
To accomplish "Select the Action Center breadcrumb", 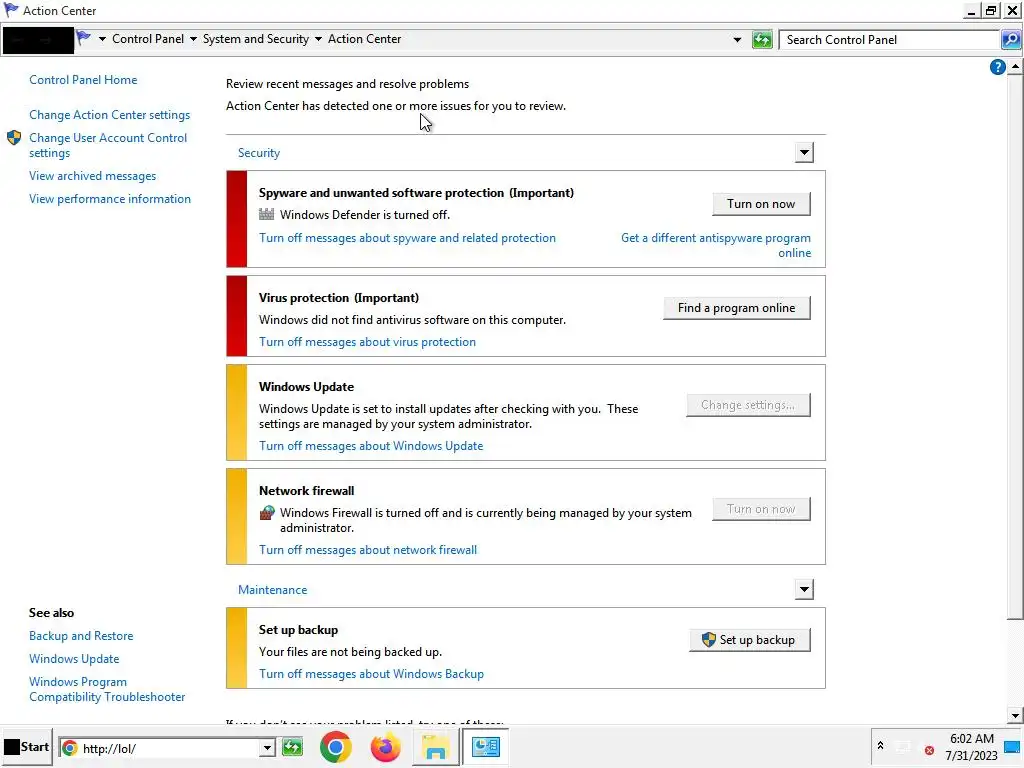I will (x=364, y=39).
